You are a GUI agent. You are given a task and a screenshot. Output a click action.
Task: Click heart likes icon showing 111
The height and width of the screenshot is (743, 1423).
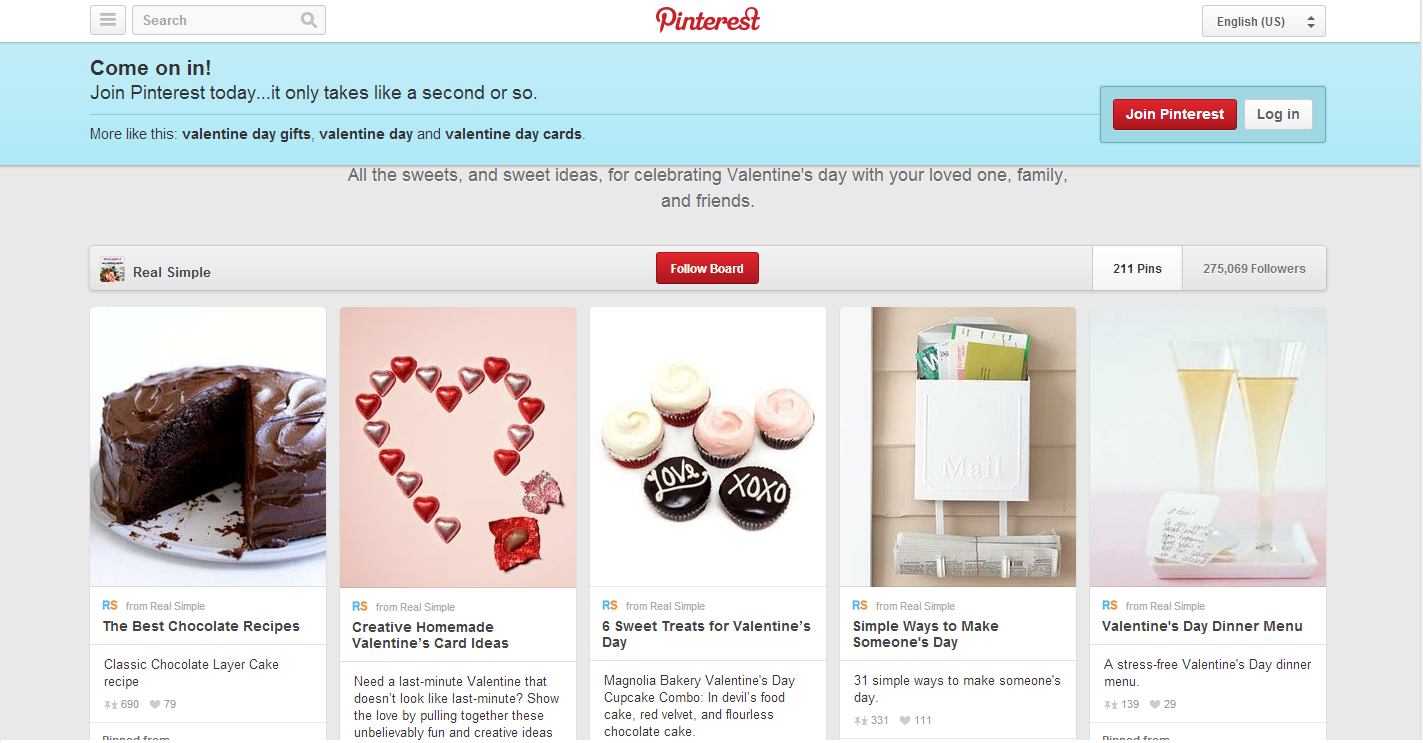[x=905, y=721]
